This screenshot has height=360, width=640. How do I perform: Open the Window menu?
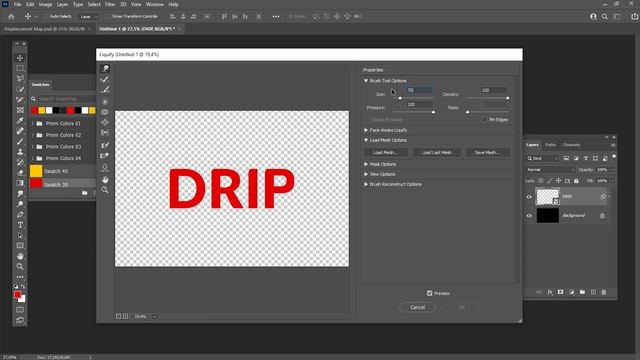click(155, 4)
